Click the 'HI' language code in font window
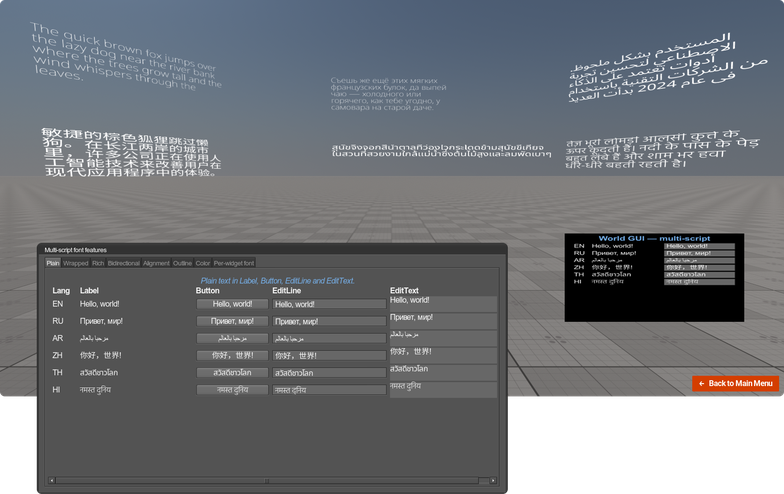Image resolution: width=784 pixels, height=494 pixels. (x=56, y=390)
